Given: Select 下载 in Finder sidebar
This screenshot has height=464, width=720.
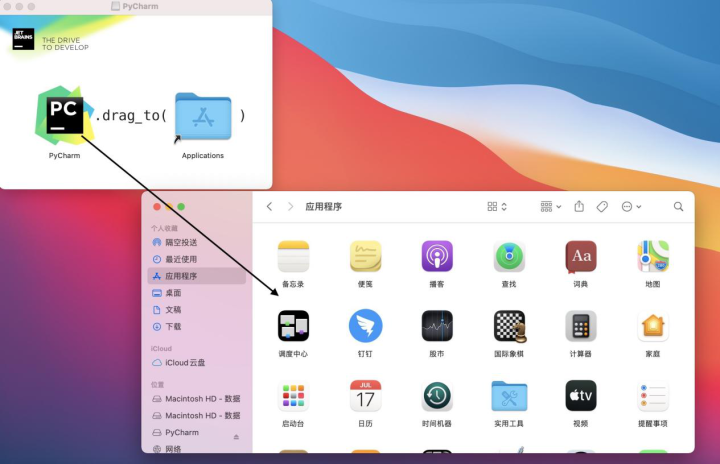Looking at the screenshot, I should 197,327.
